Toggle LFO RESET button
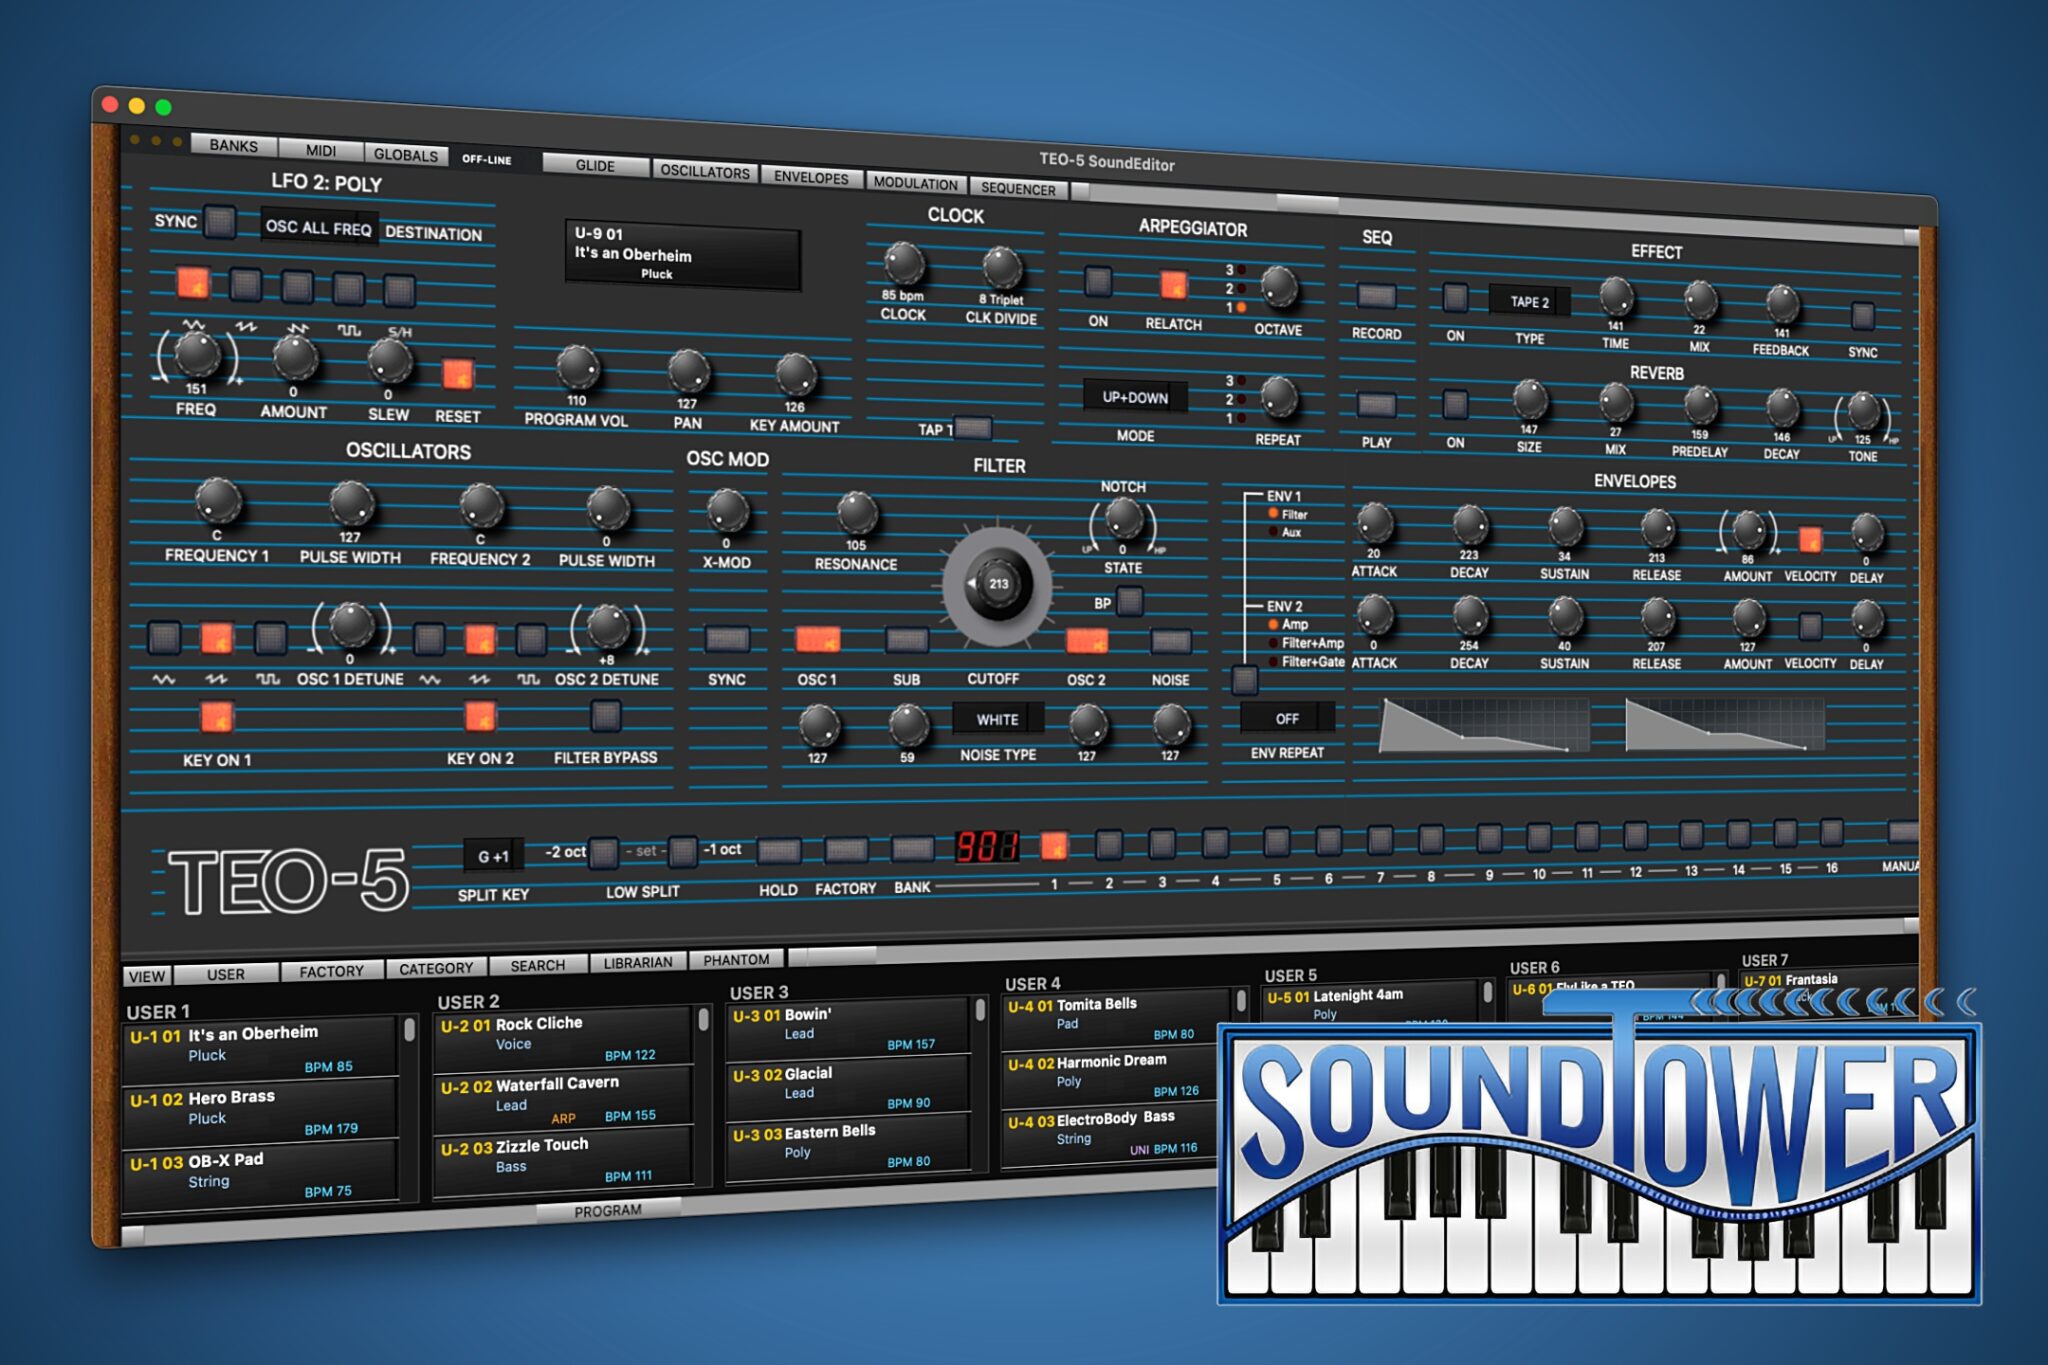The height and width of the screenshot is (1365, 2048). pyautogui.click(x=458, y=374)
